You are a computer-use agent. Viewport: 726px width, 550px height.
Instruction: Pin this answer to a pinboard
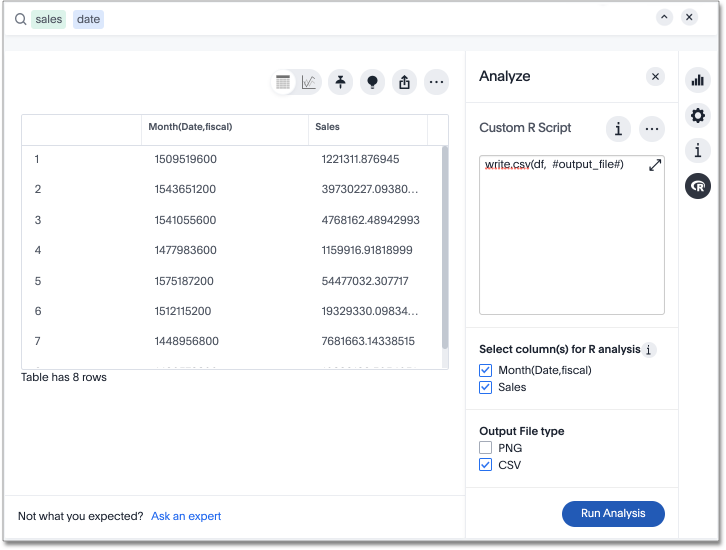341,83
